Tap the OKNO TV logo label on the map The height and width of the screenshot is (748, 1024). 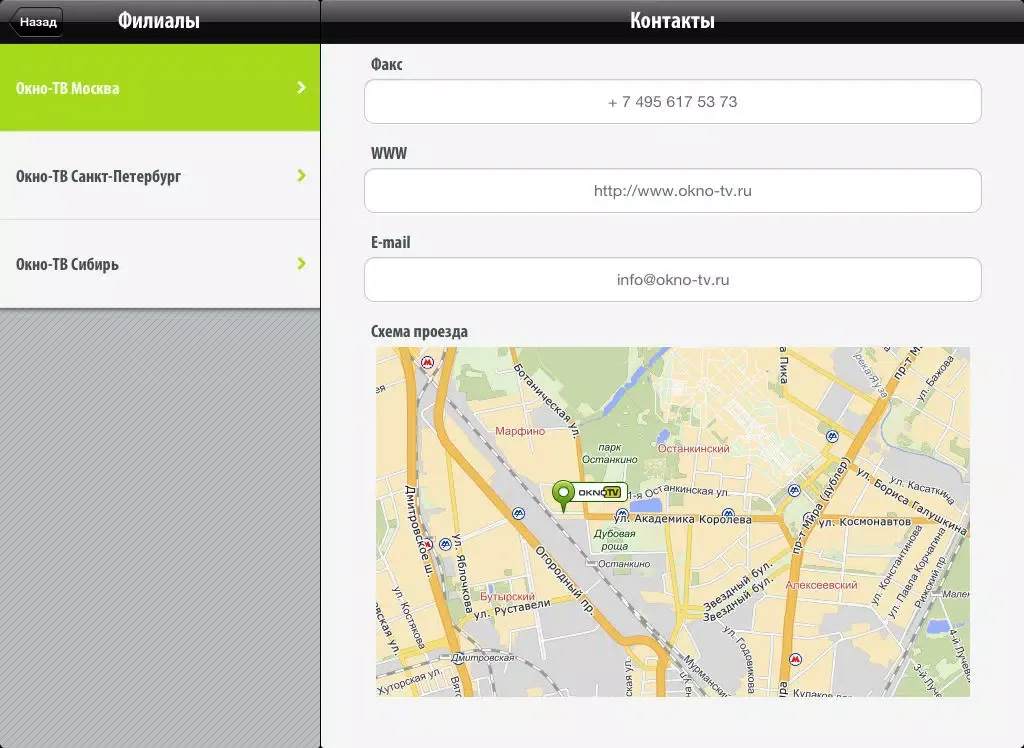(601, 492)
